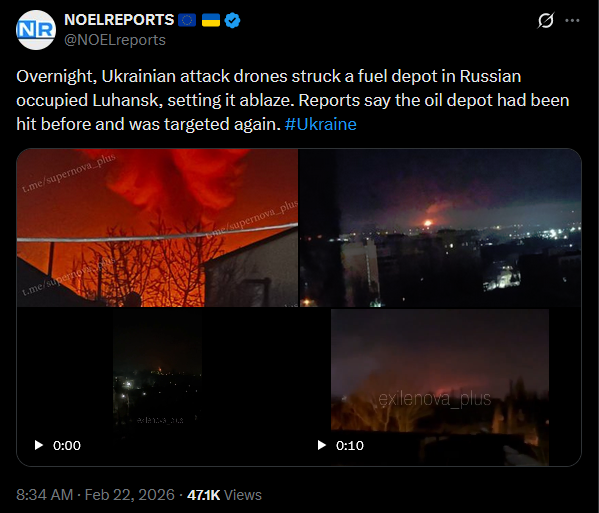Image resolution: width=599 pixels, height=513 pixels.
Task: Open the Grok slashed-circle icon
Action: [x=546, y=20]
